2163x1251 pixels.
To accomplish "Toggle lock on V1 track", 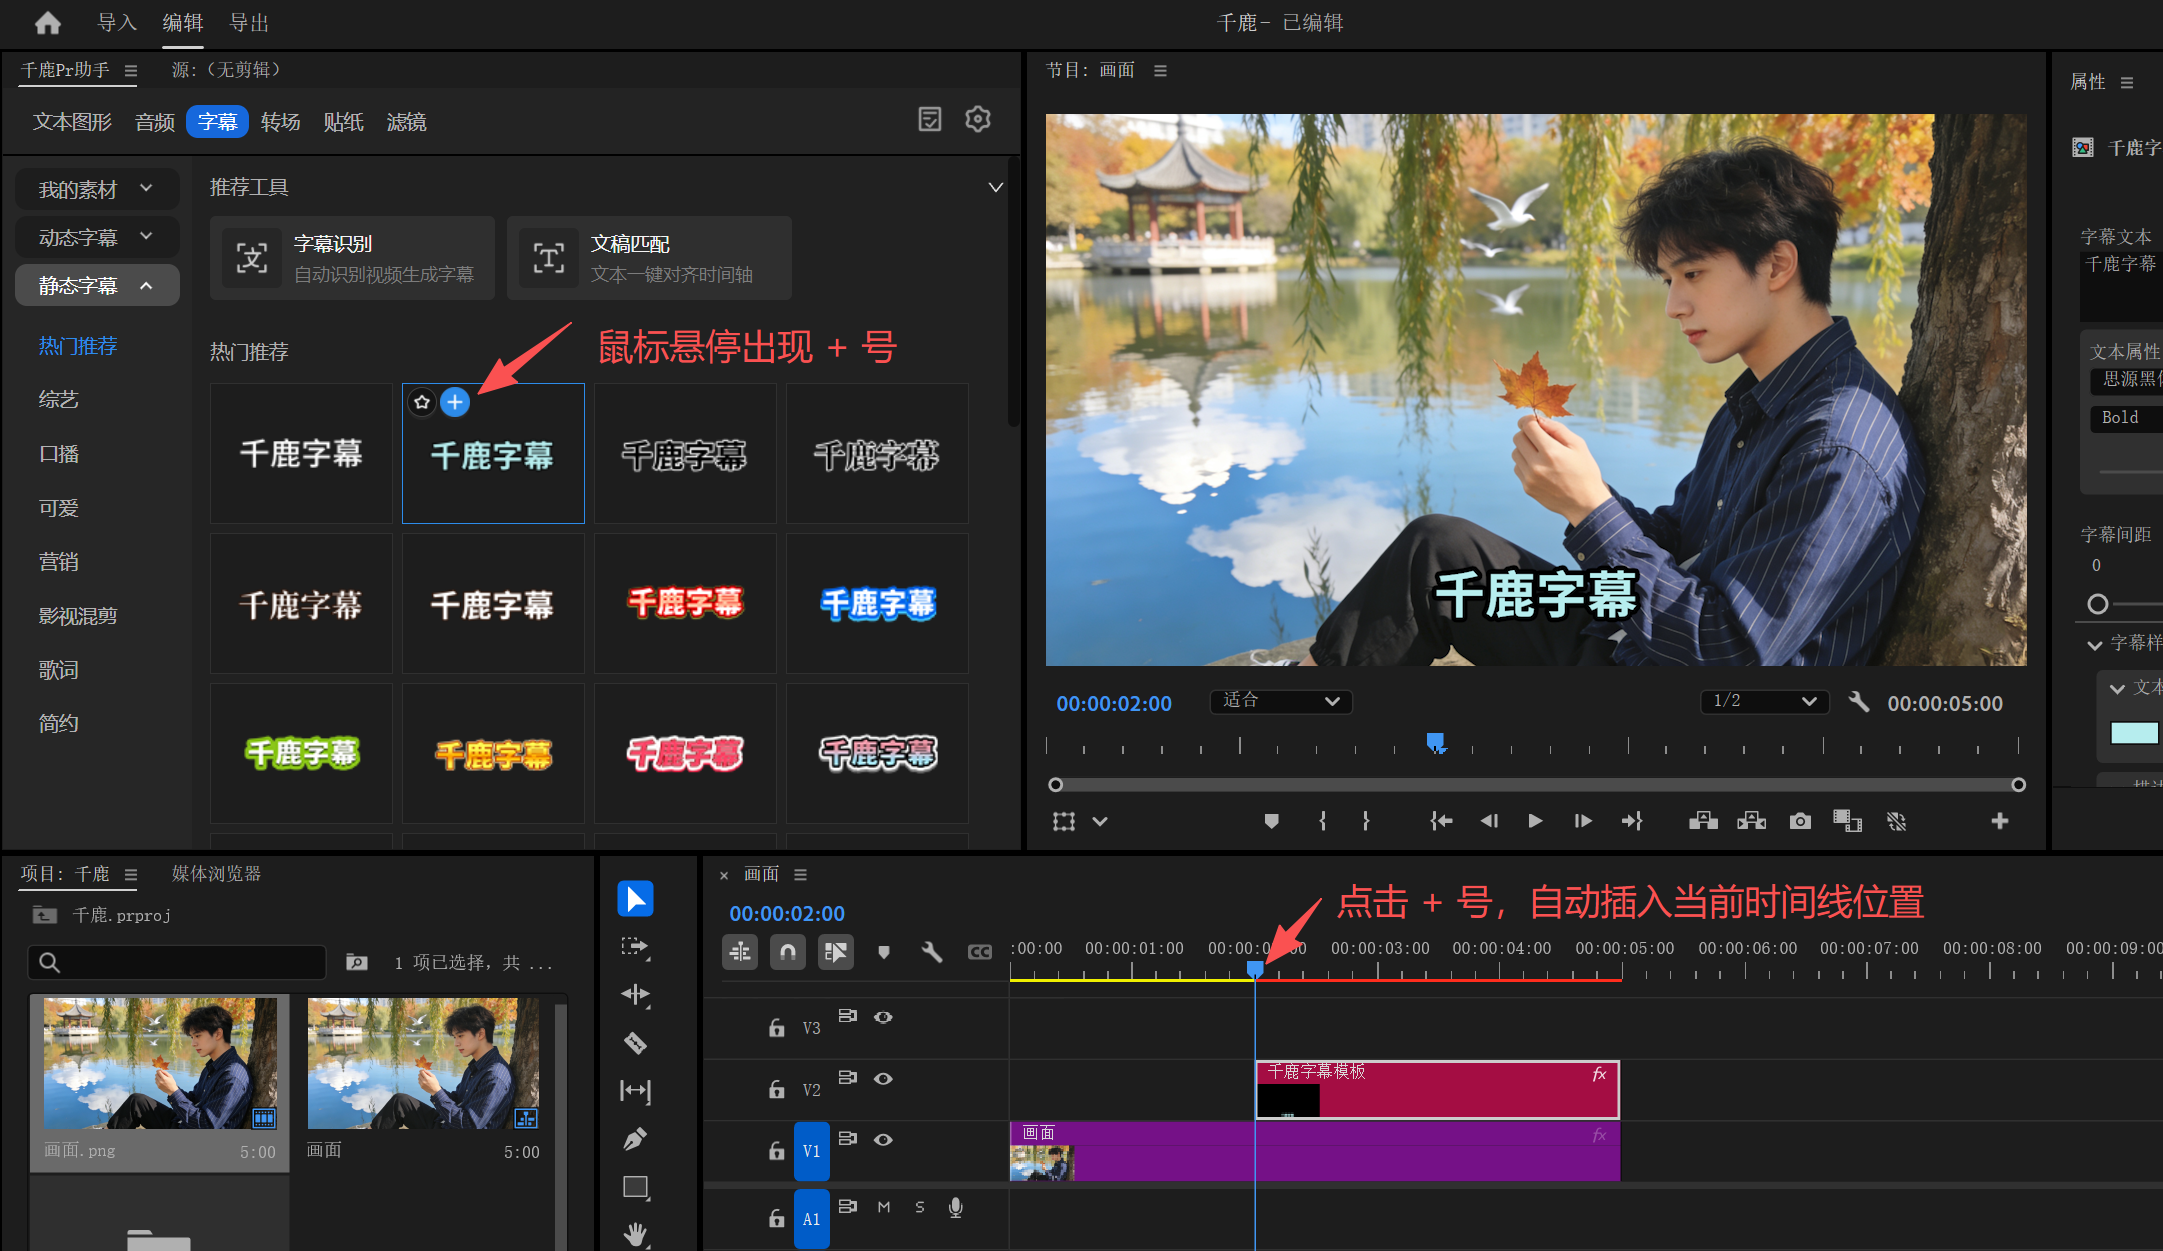I will pyautogui.click(x=776, y=1151).
